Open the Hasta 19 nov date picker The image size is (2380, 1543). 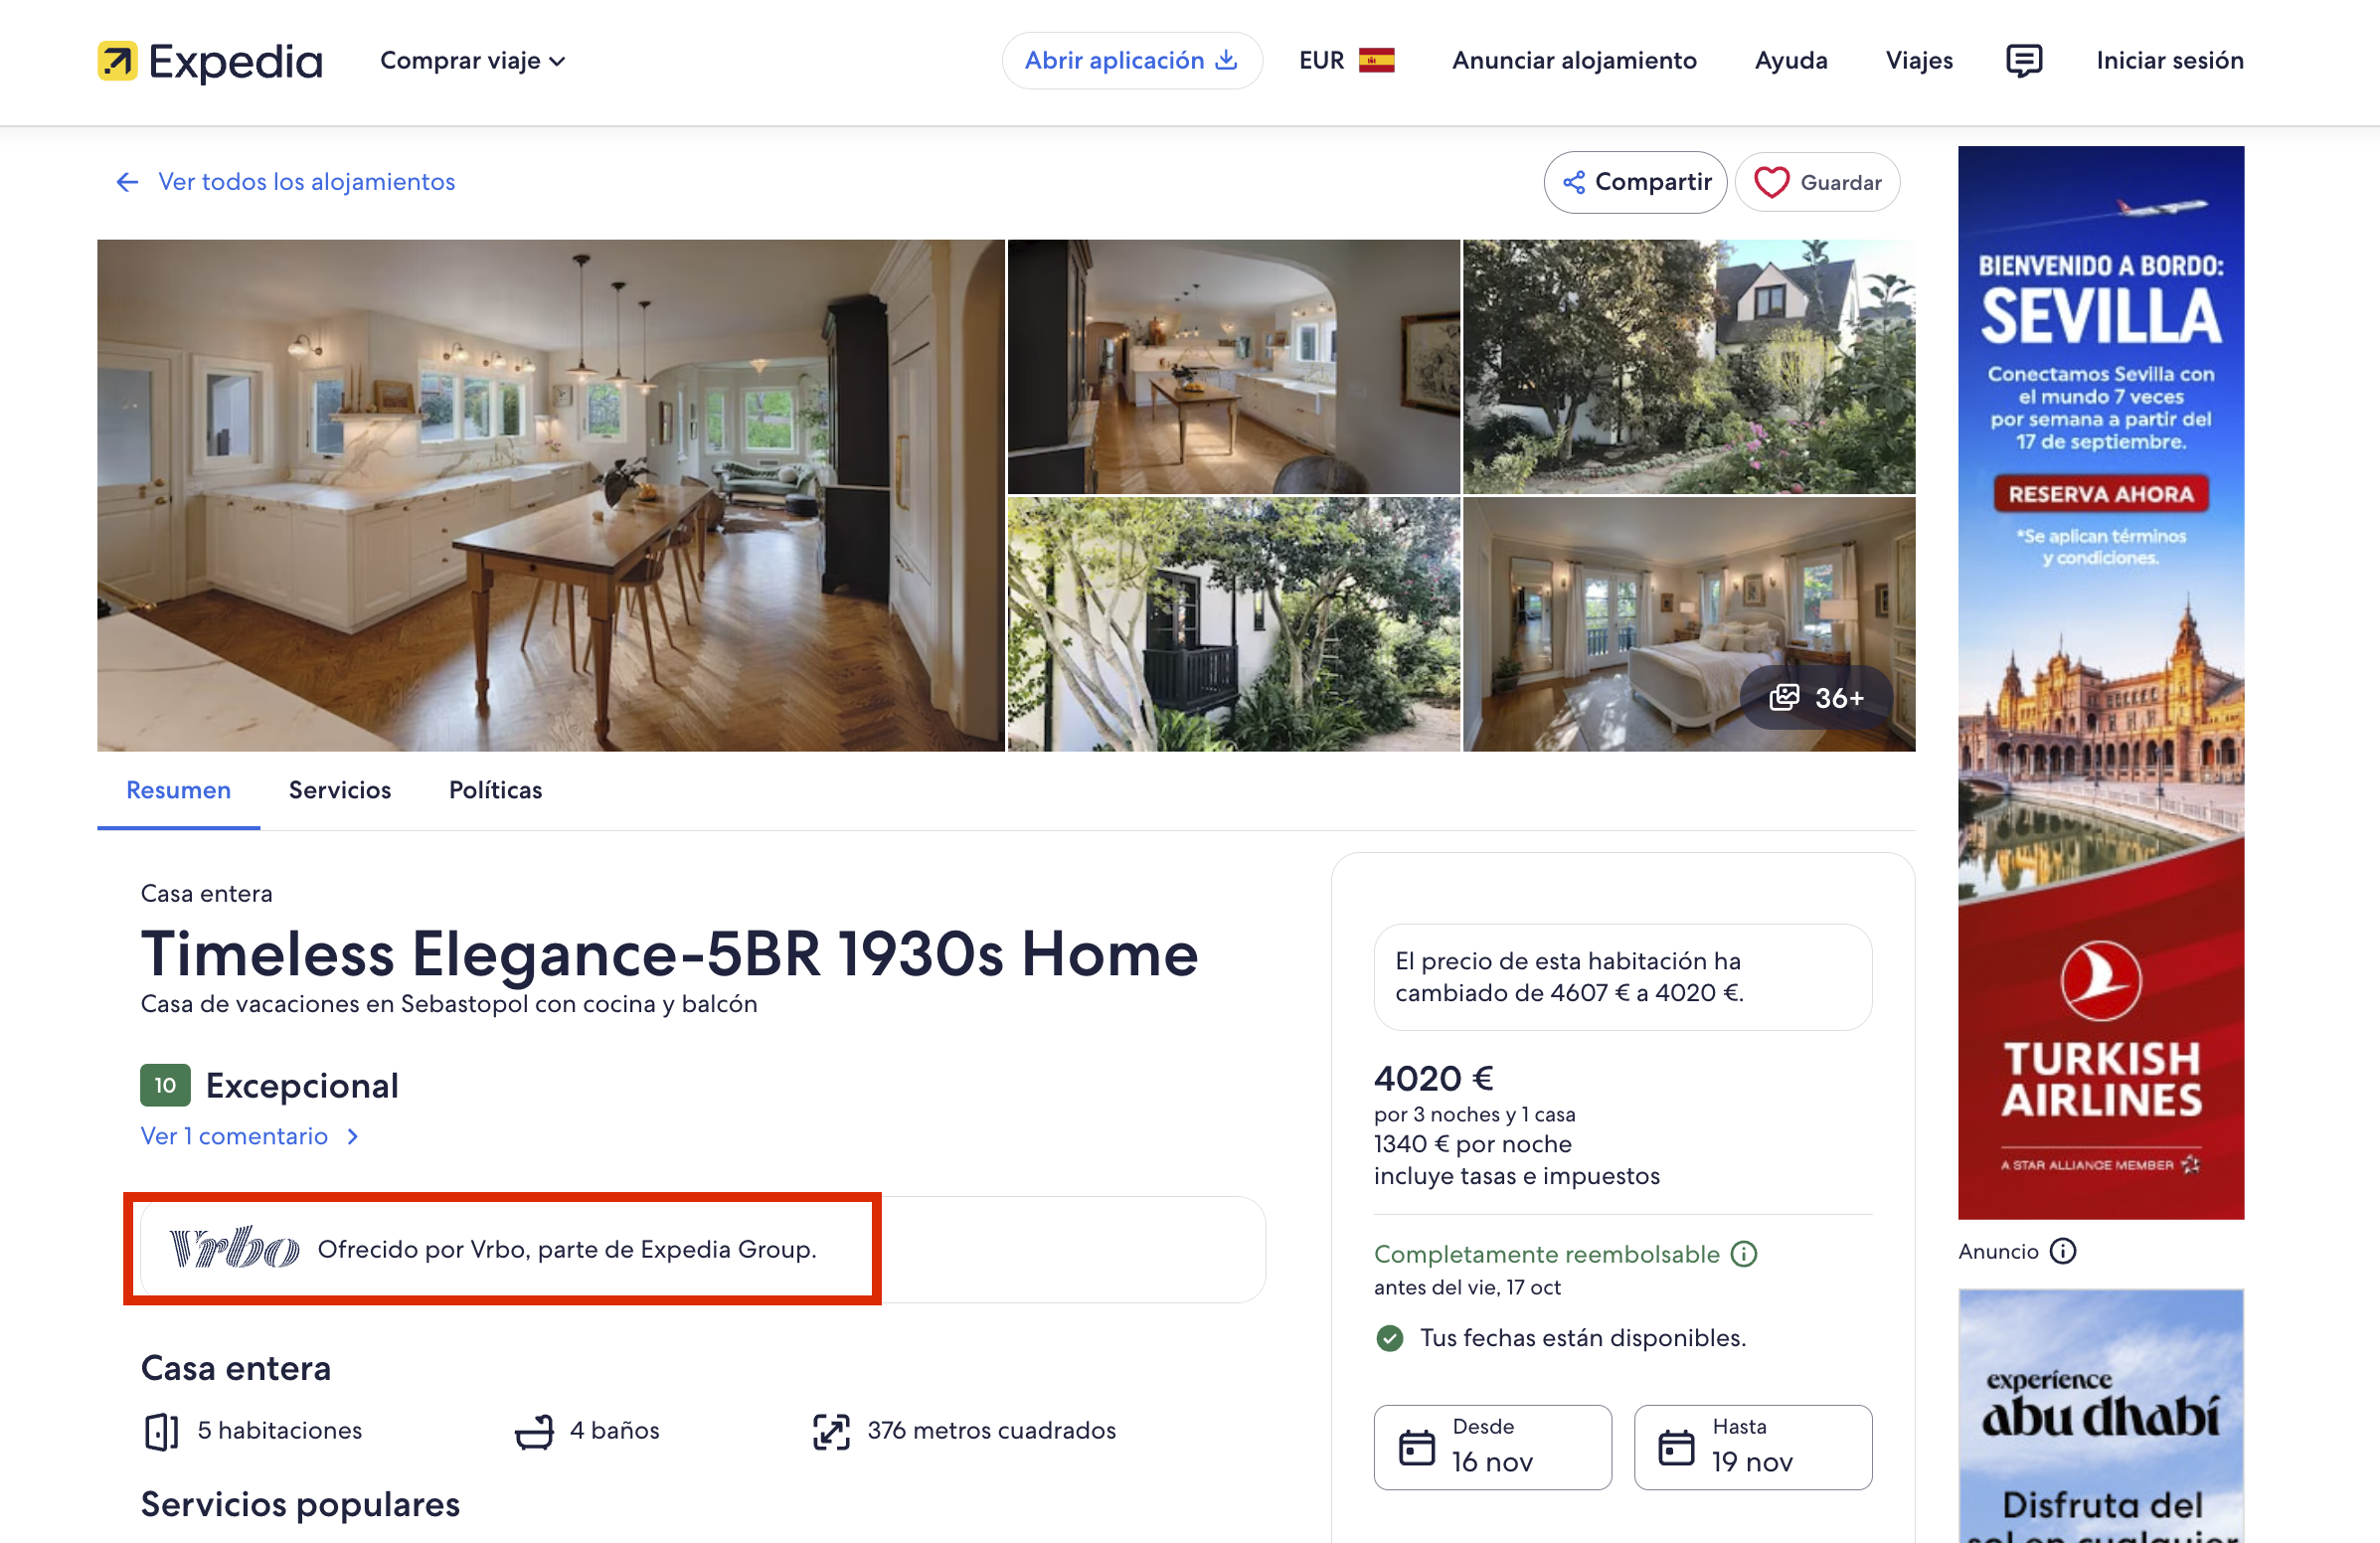pyautogui.click(x=1752, y=1447)
